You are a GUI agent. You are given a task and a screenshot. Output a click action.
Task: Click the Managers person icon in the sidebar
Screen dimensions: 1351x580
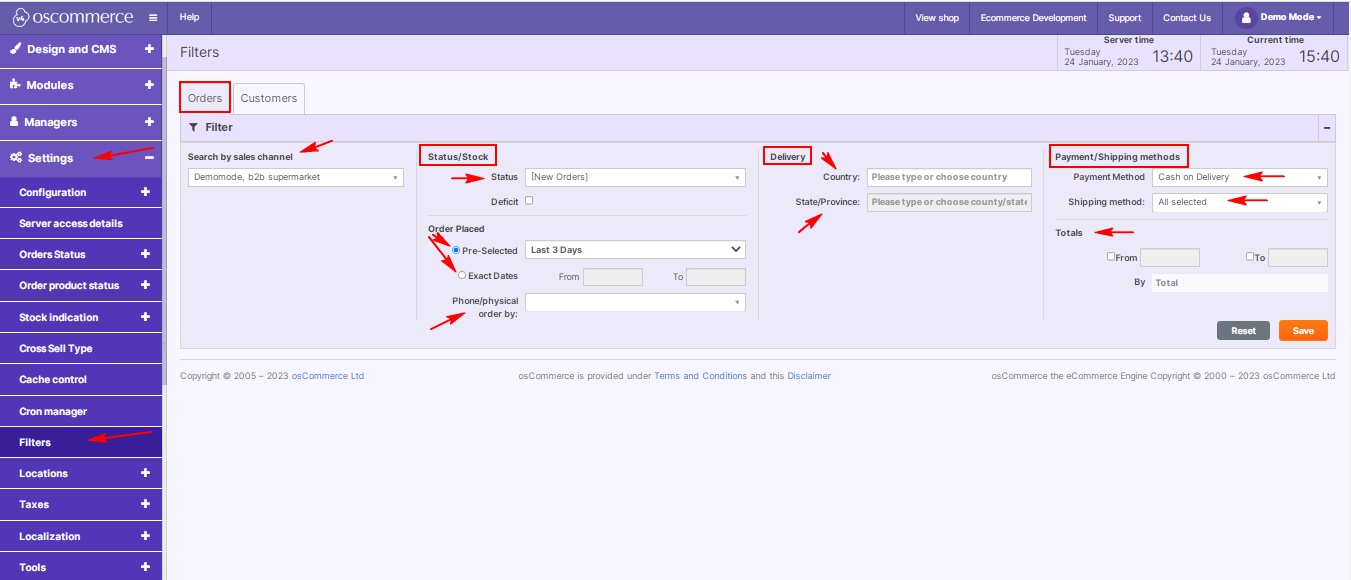[12, 121]
